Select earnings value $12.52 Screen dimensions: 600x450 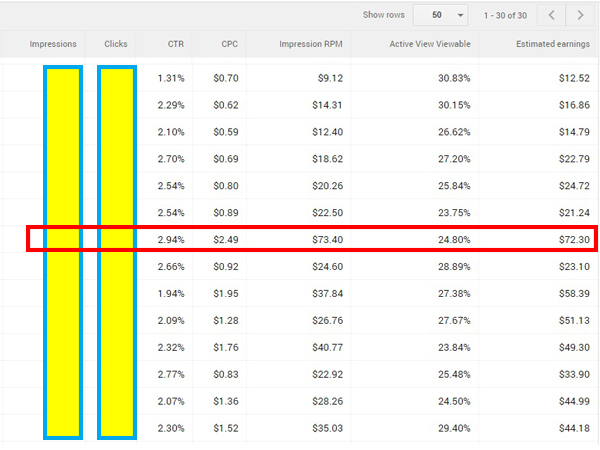574,78
